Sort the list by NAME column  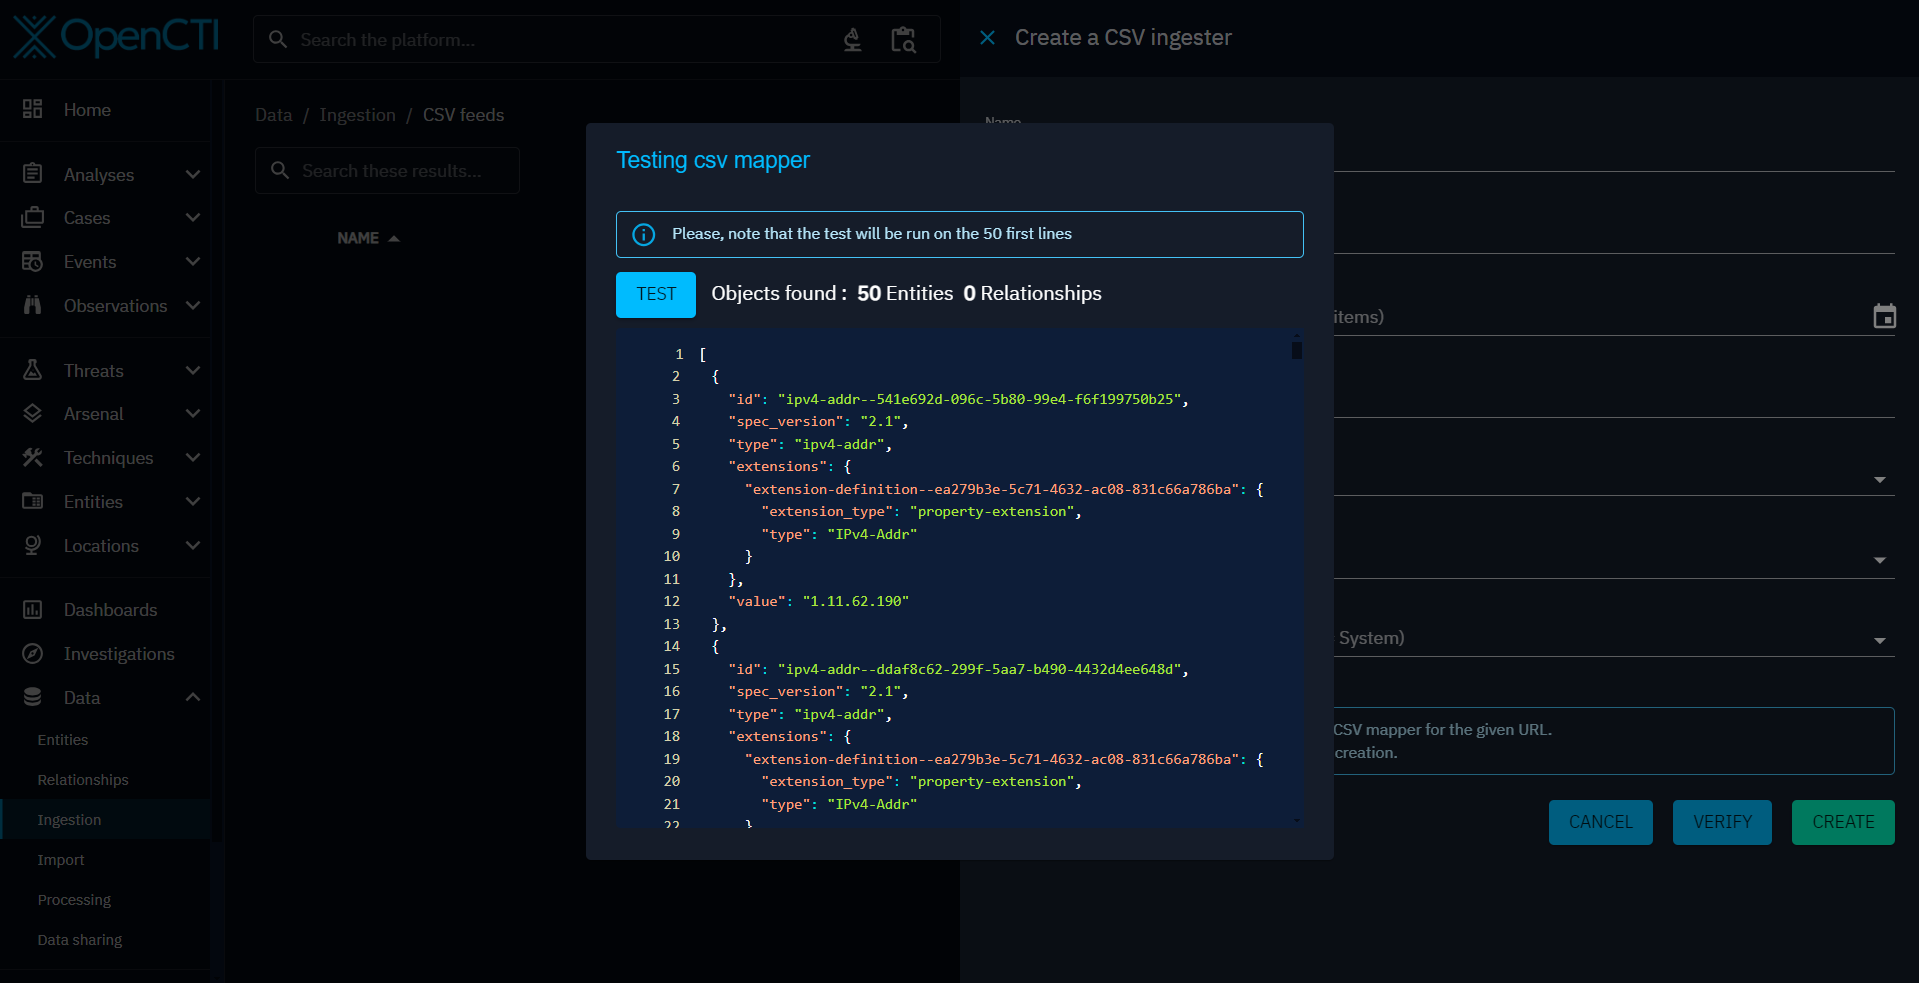click(x=367, y=238)
